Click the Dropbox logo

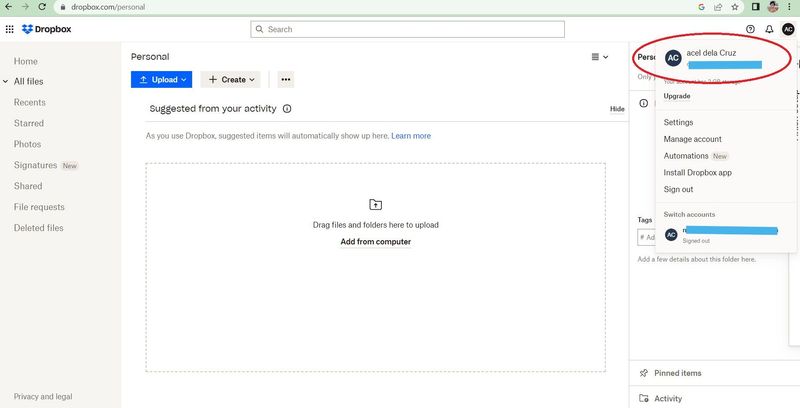pyautogui.click(x=46, y=29)
